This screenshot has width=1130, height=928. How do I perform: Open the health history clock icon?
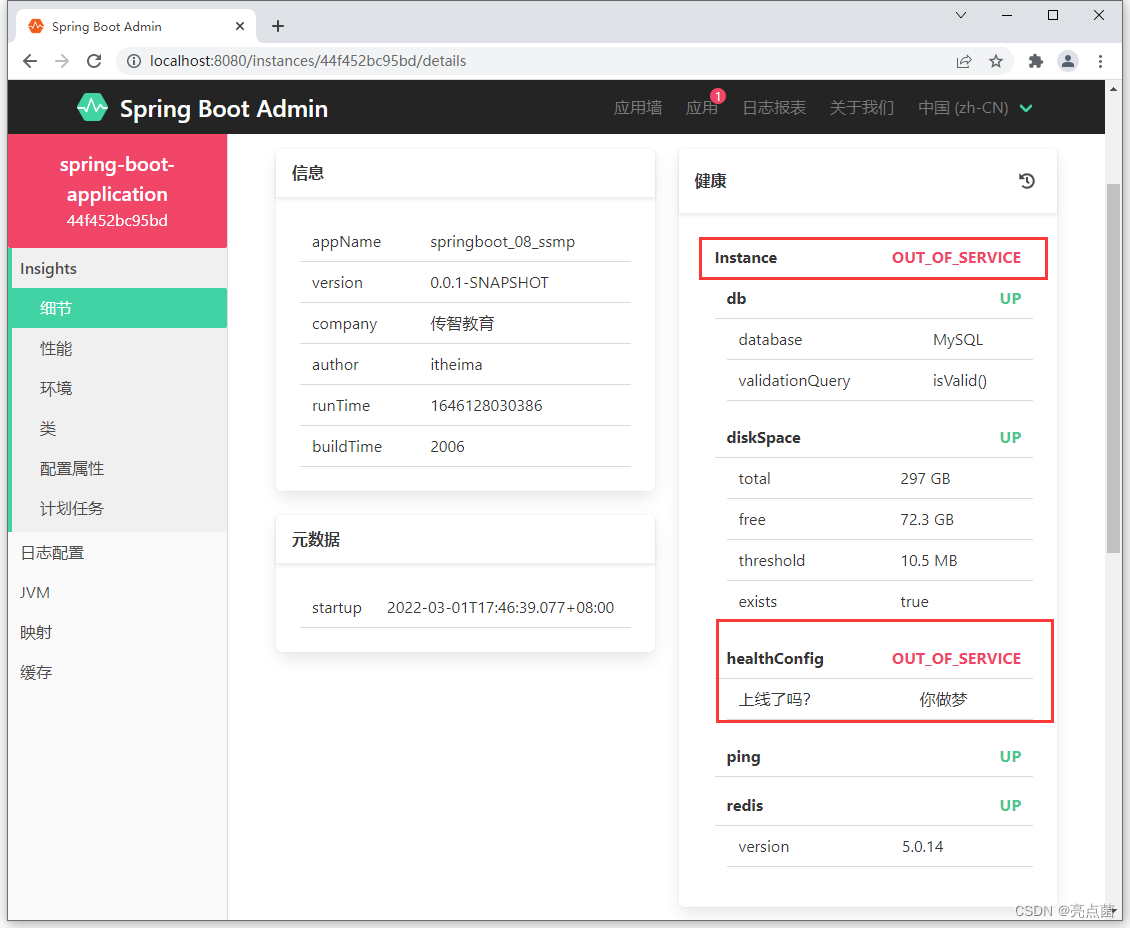coord(1027,181)
